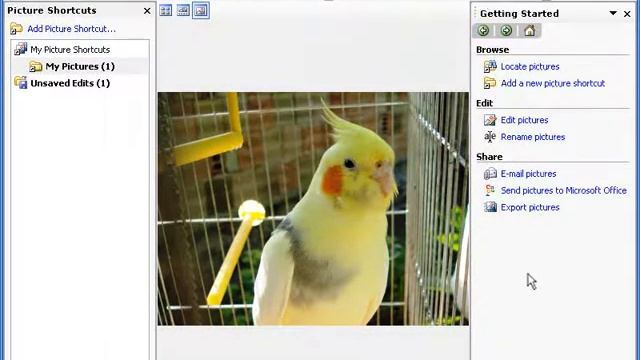640x360 pixels.
Task: Select My Picture Shortcuts tree root
Action: 70,49
